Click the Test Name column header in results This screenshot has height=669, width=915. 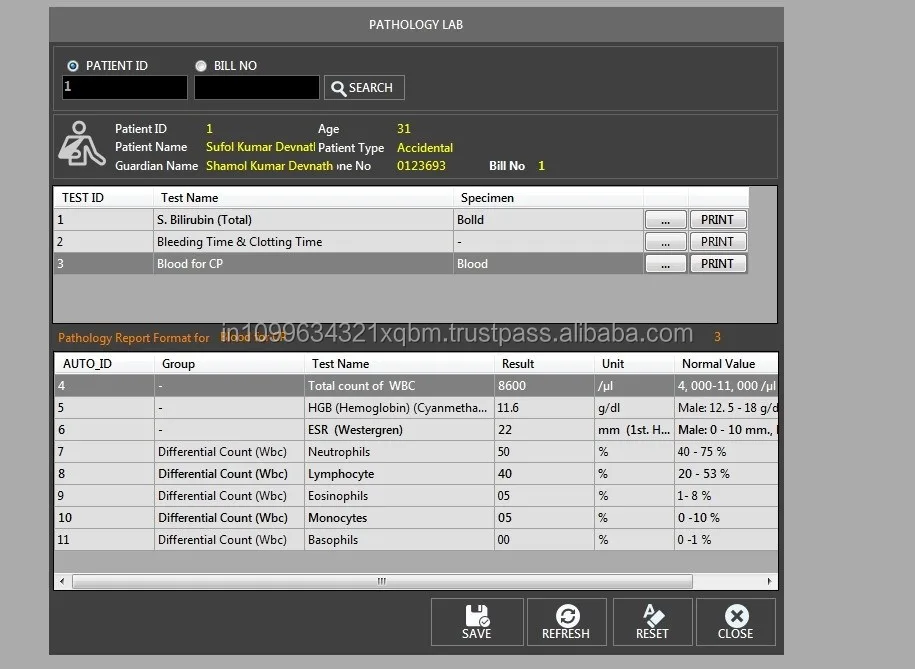pos(340,364)
